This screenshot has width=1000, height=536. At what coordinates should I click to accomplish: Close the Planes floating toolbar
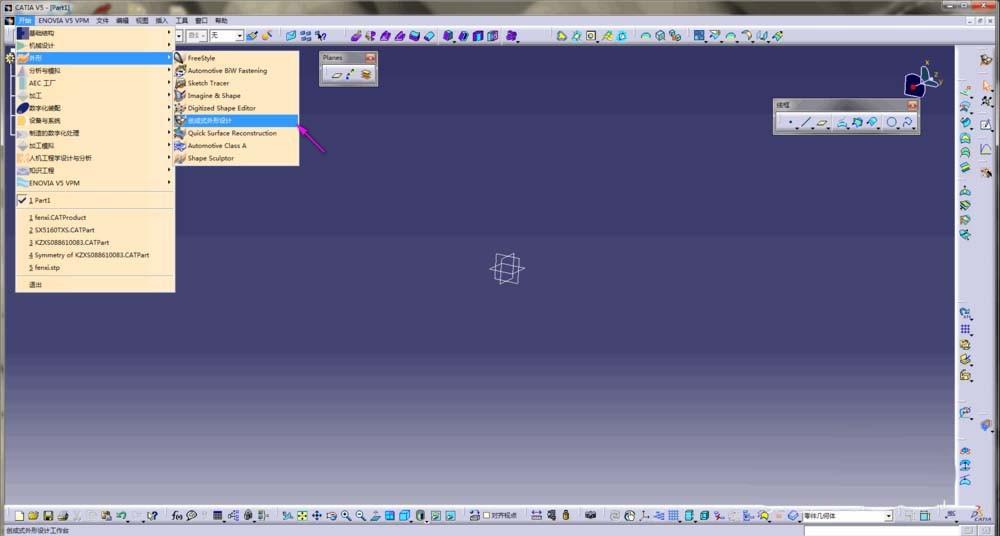pos(371,58)
